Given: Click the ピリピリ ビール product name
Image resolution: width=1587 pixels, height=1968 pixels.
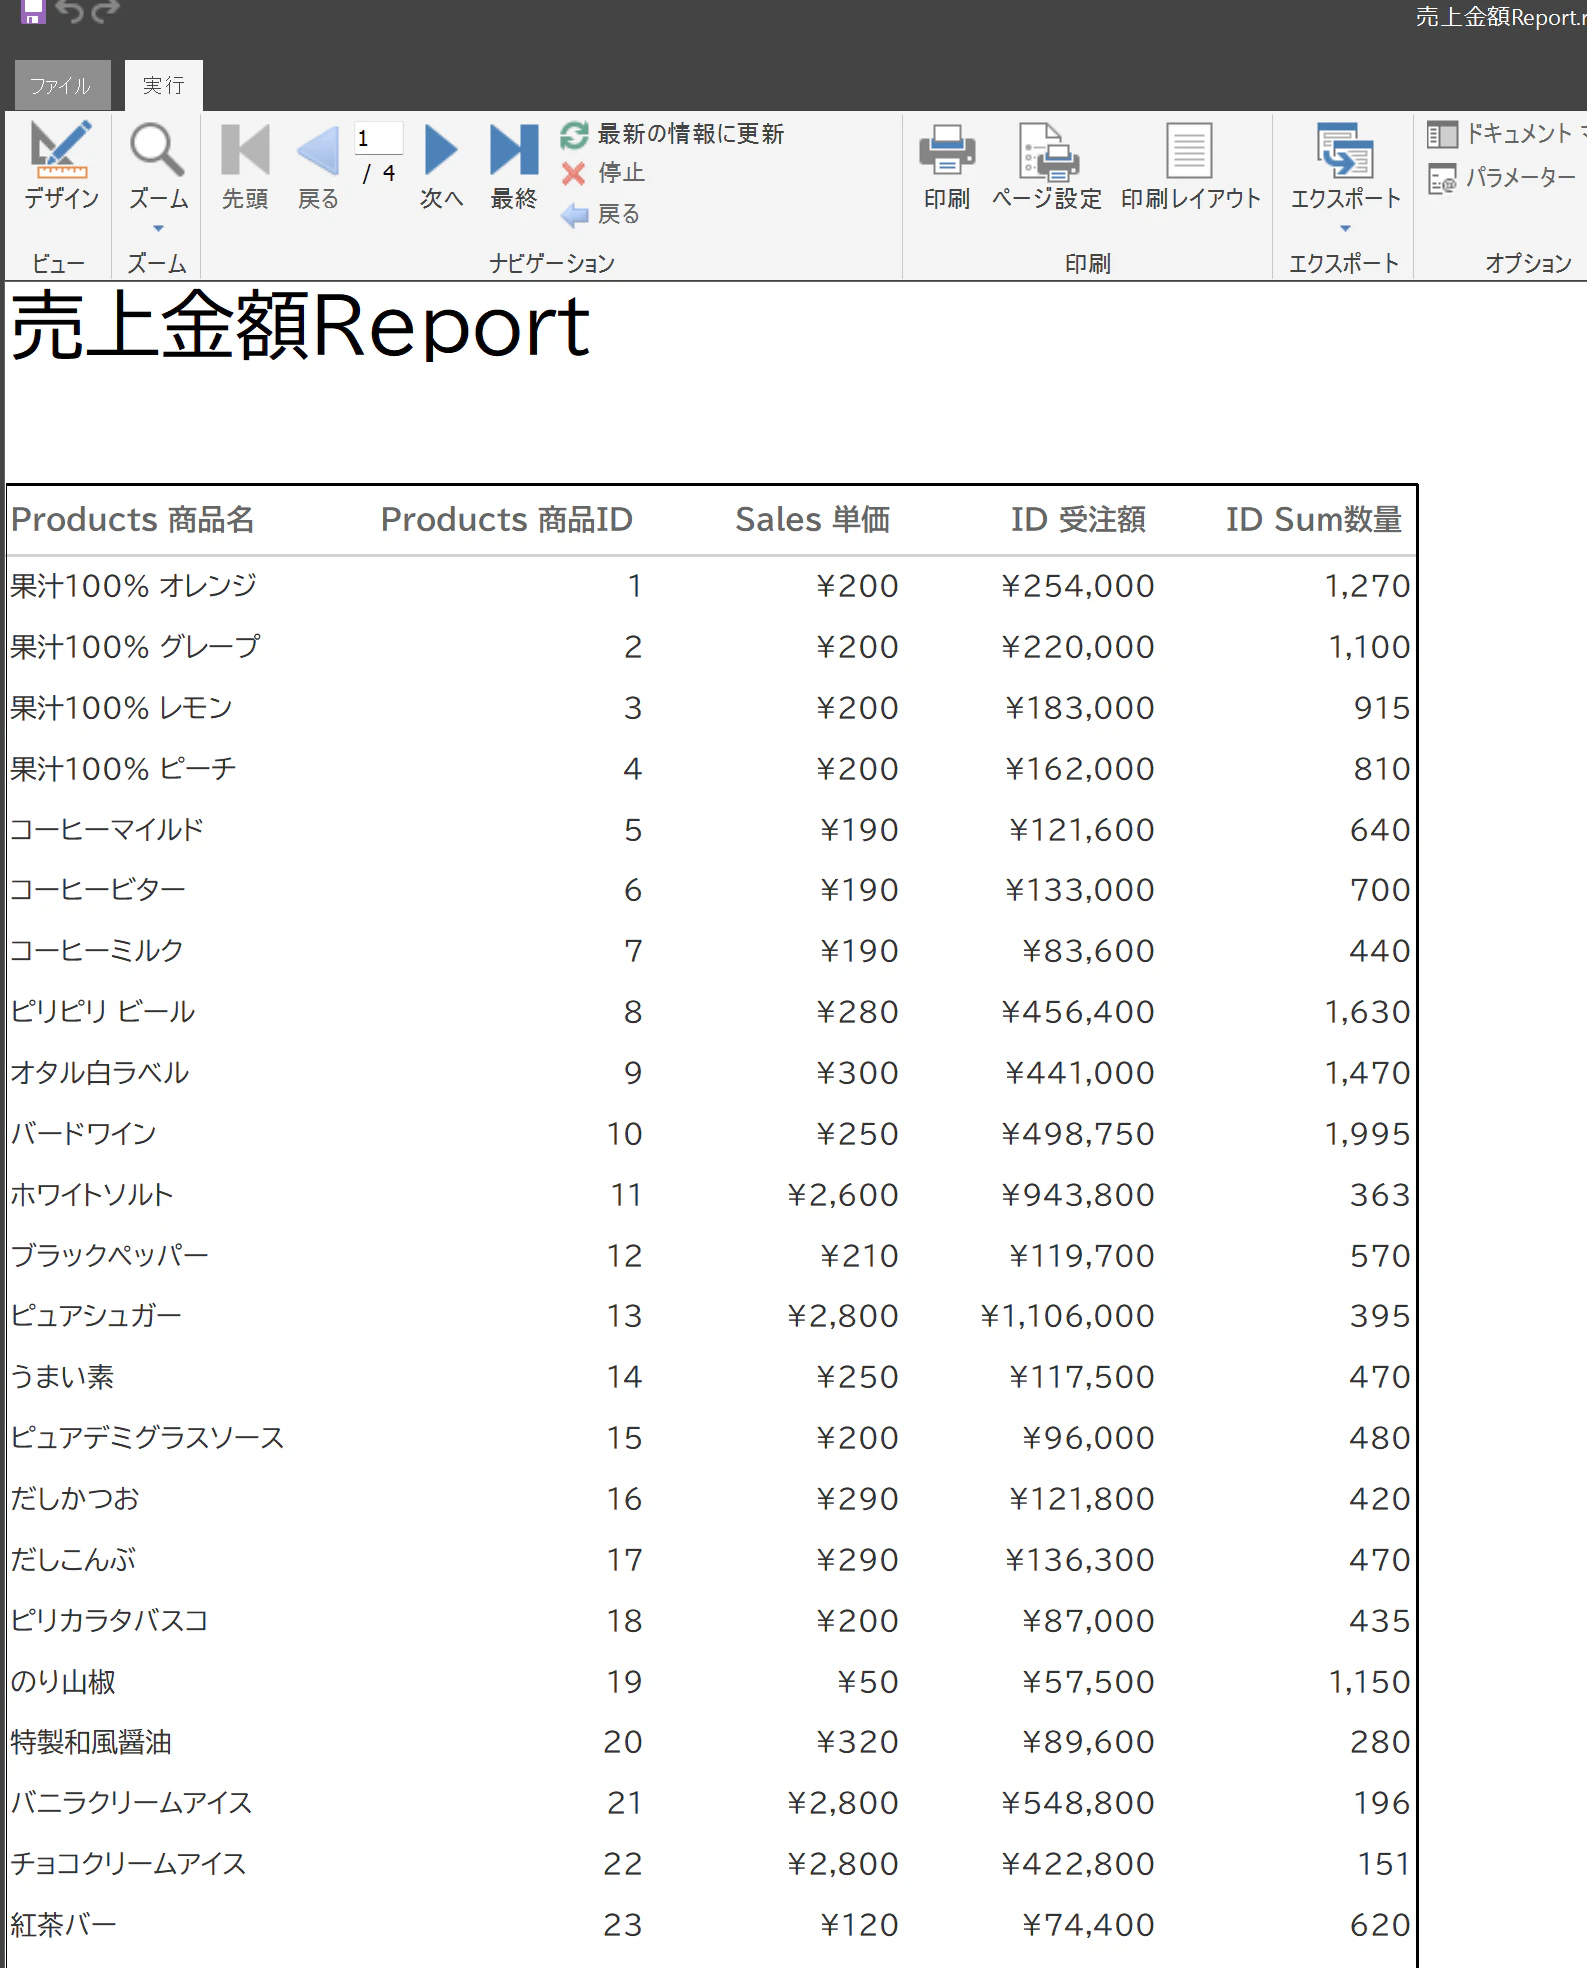Looking at the screenshot, I should [x=103, y=1012].
